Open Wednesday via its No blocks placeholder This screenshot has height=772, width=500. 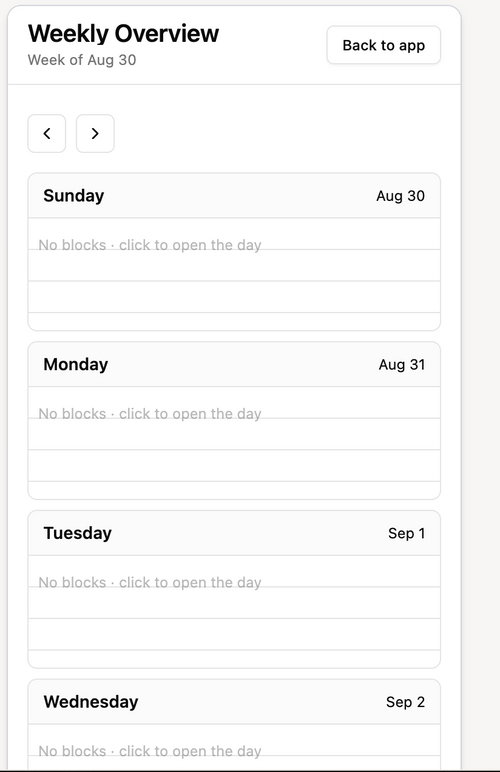(150, 751)
